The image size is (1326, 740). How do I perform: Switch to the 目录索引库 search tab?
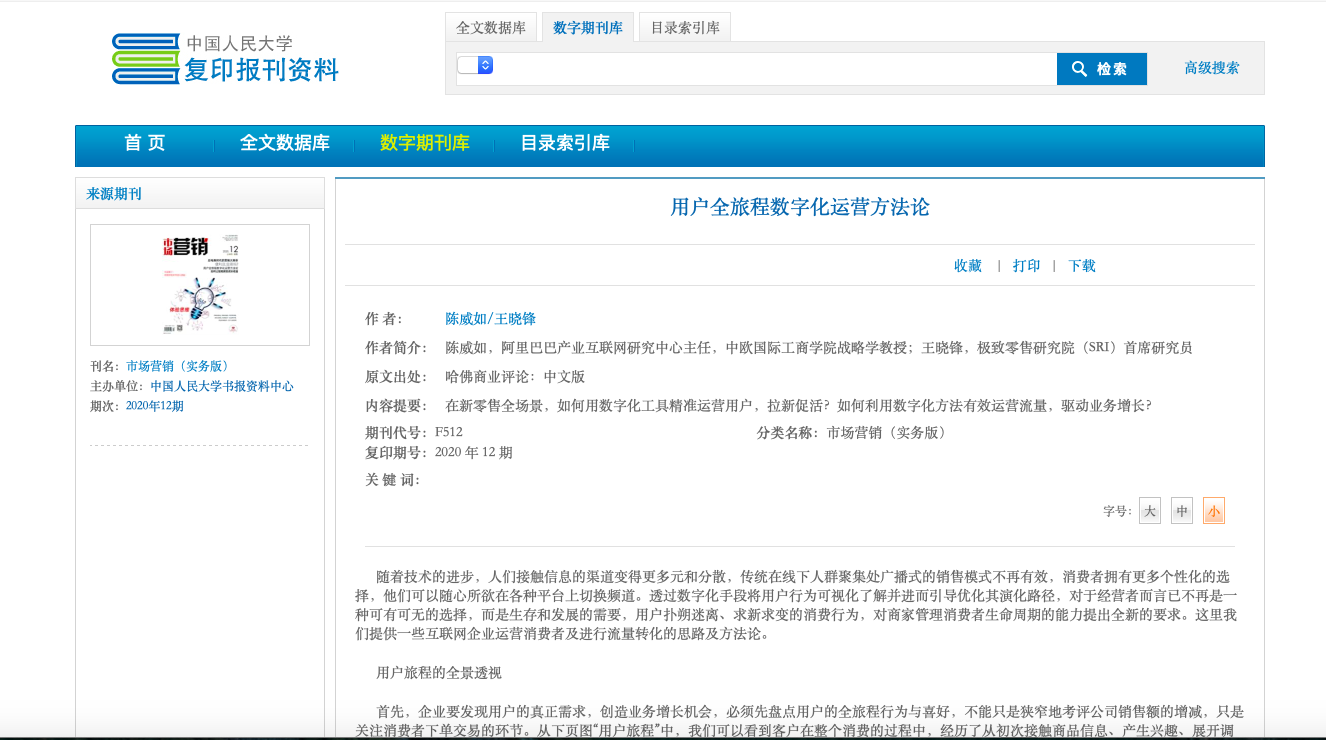(x=685, y=28)
